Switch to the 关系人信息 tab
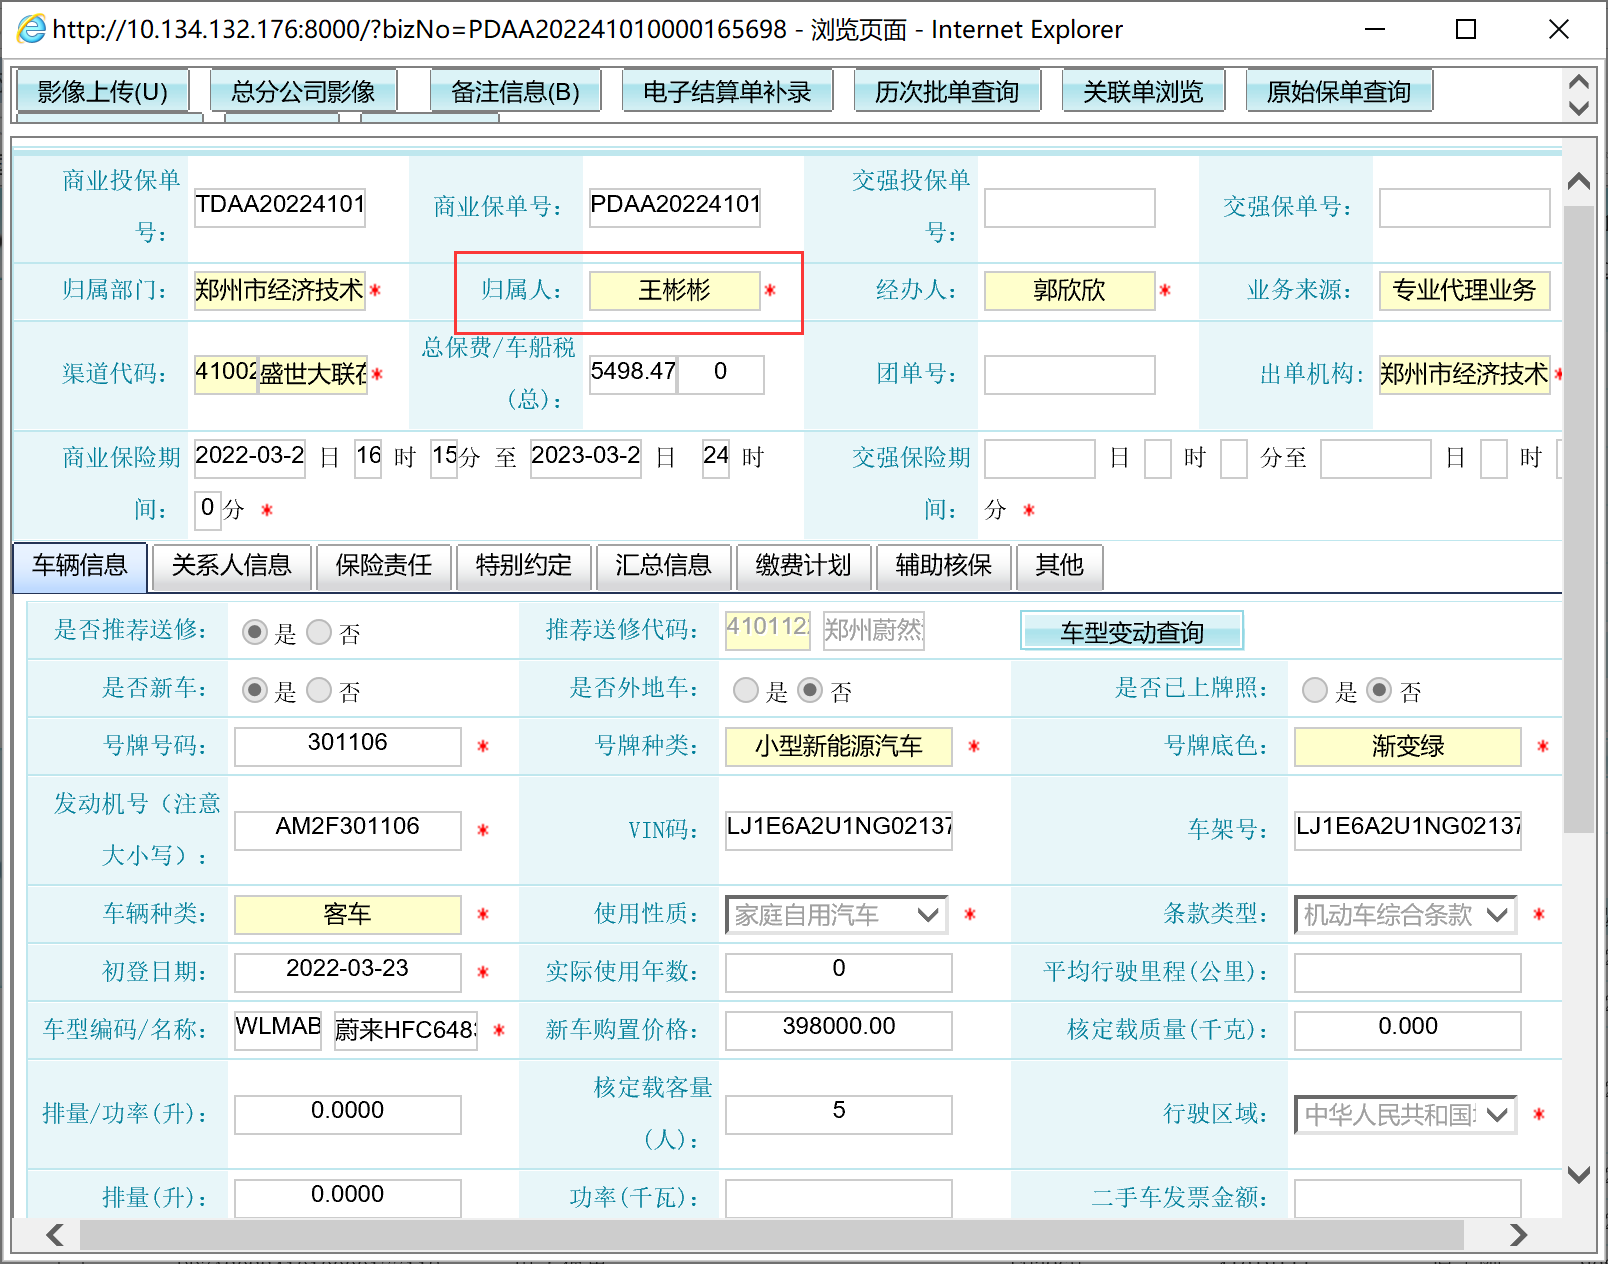 click(x=231, y=566)
